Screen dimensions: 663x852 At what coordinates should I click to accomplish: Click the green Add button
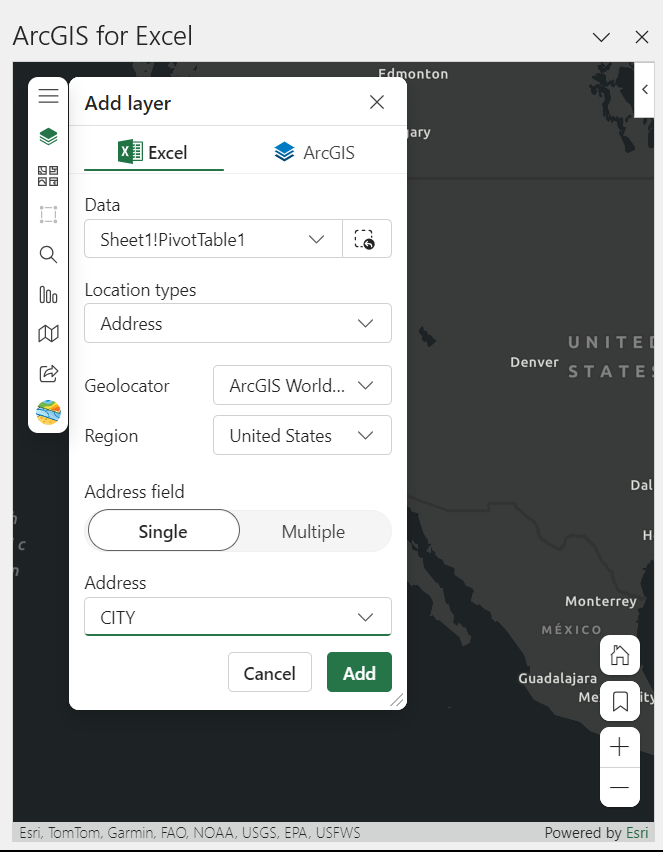tap(359, 673)
